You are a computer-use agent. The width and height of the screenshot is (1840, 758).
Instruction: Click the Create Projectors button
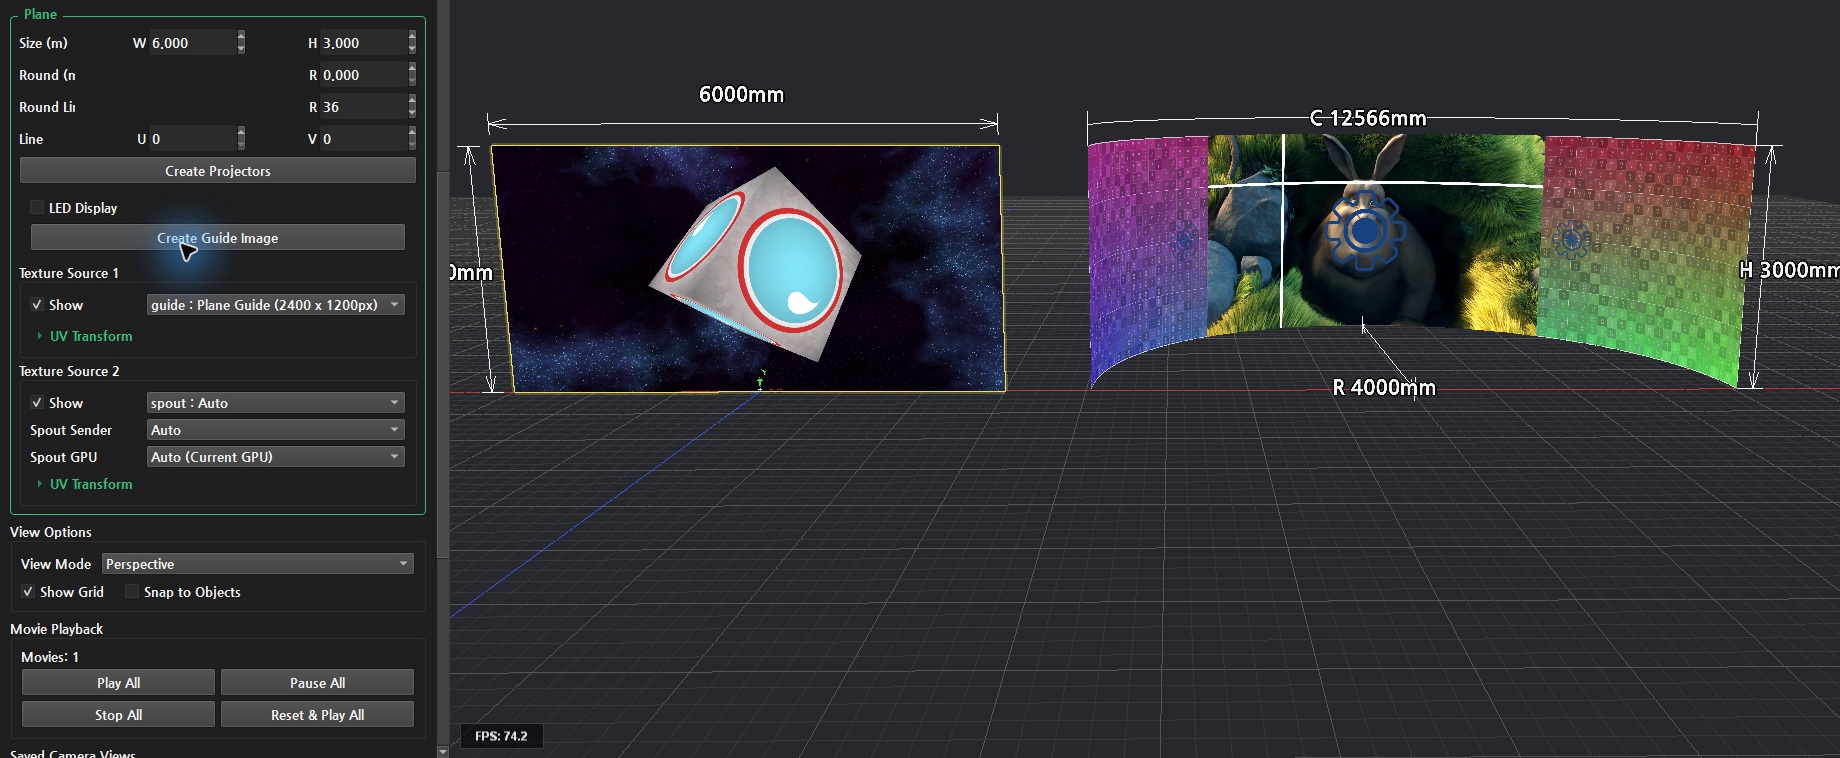218,171
